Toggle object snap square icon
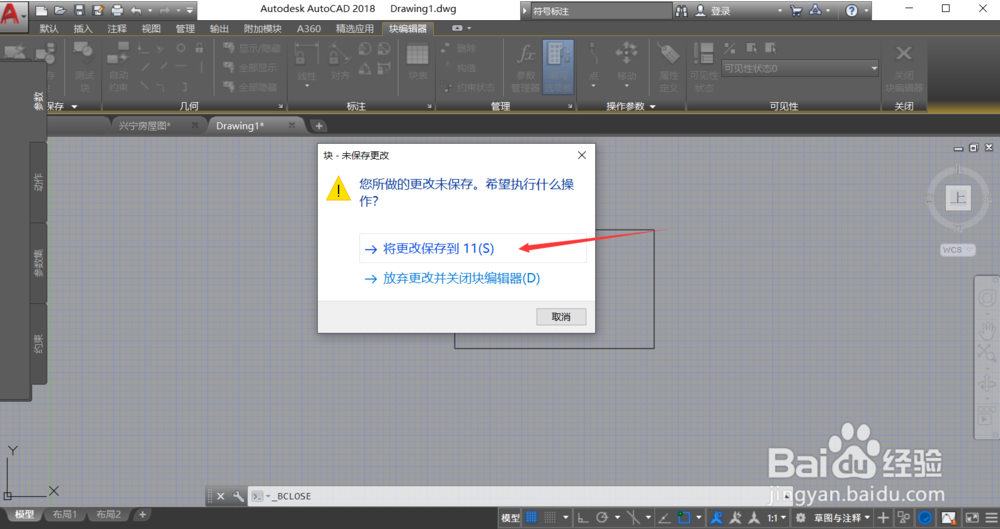Viewport: 1000px width, 529px height. [x=684, y=518]
